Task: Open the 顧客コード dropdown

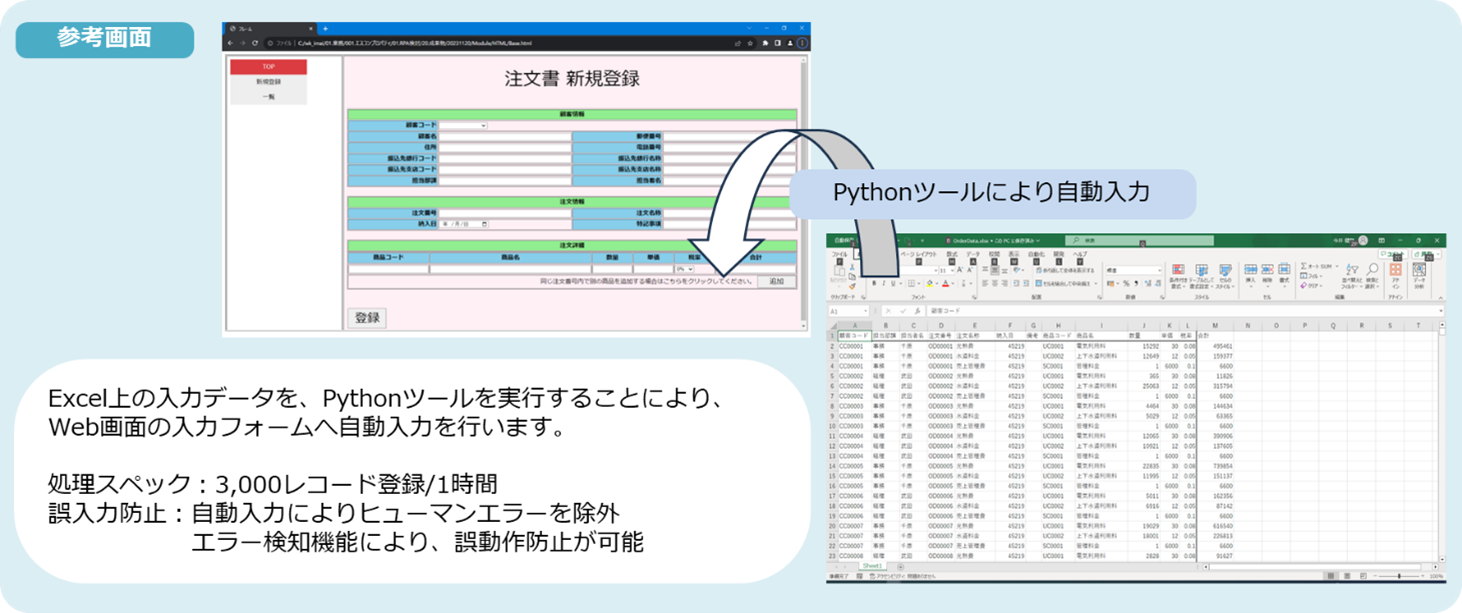Action: [463, 126]
